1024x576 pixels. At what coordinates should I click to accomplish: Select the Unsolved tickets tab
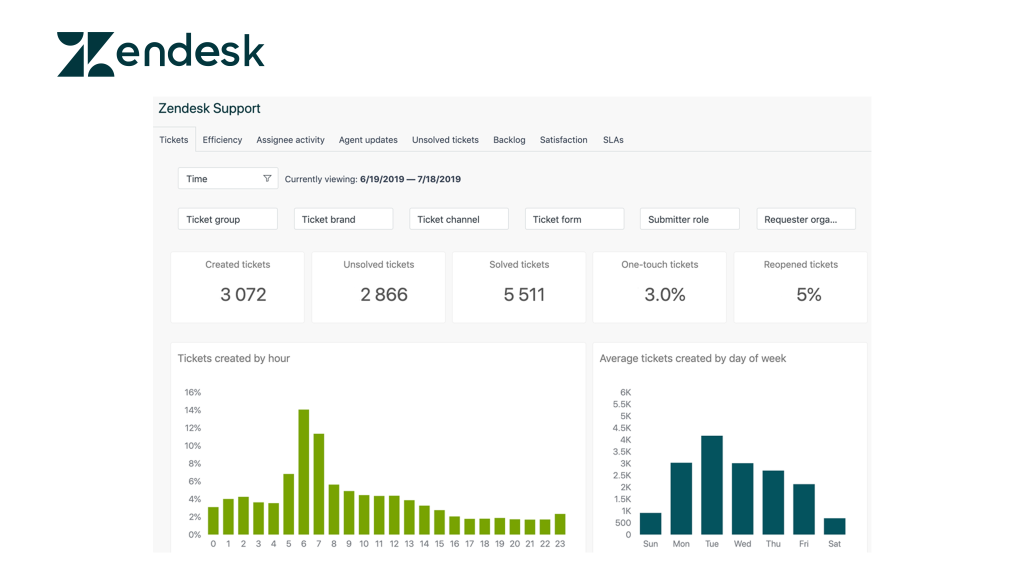445,140
